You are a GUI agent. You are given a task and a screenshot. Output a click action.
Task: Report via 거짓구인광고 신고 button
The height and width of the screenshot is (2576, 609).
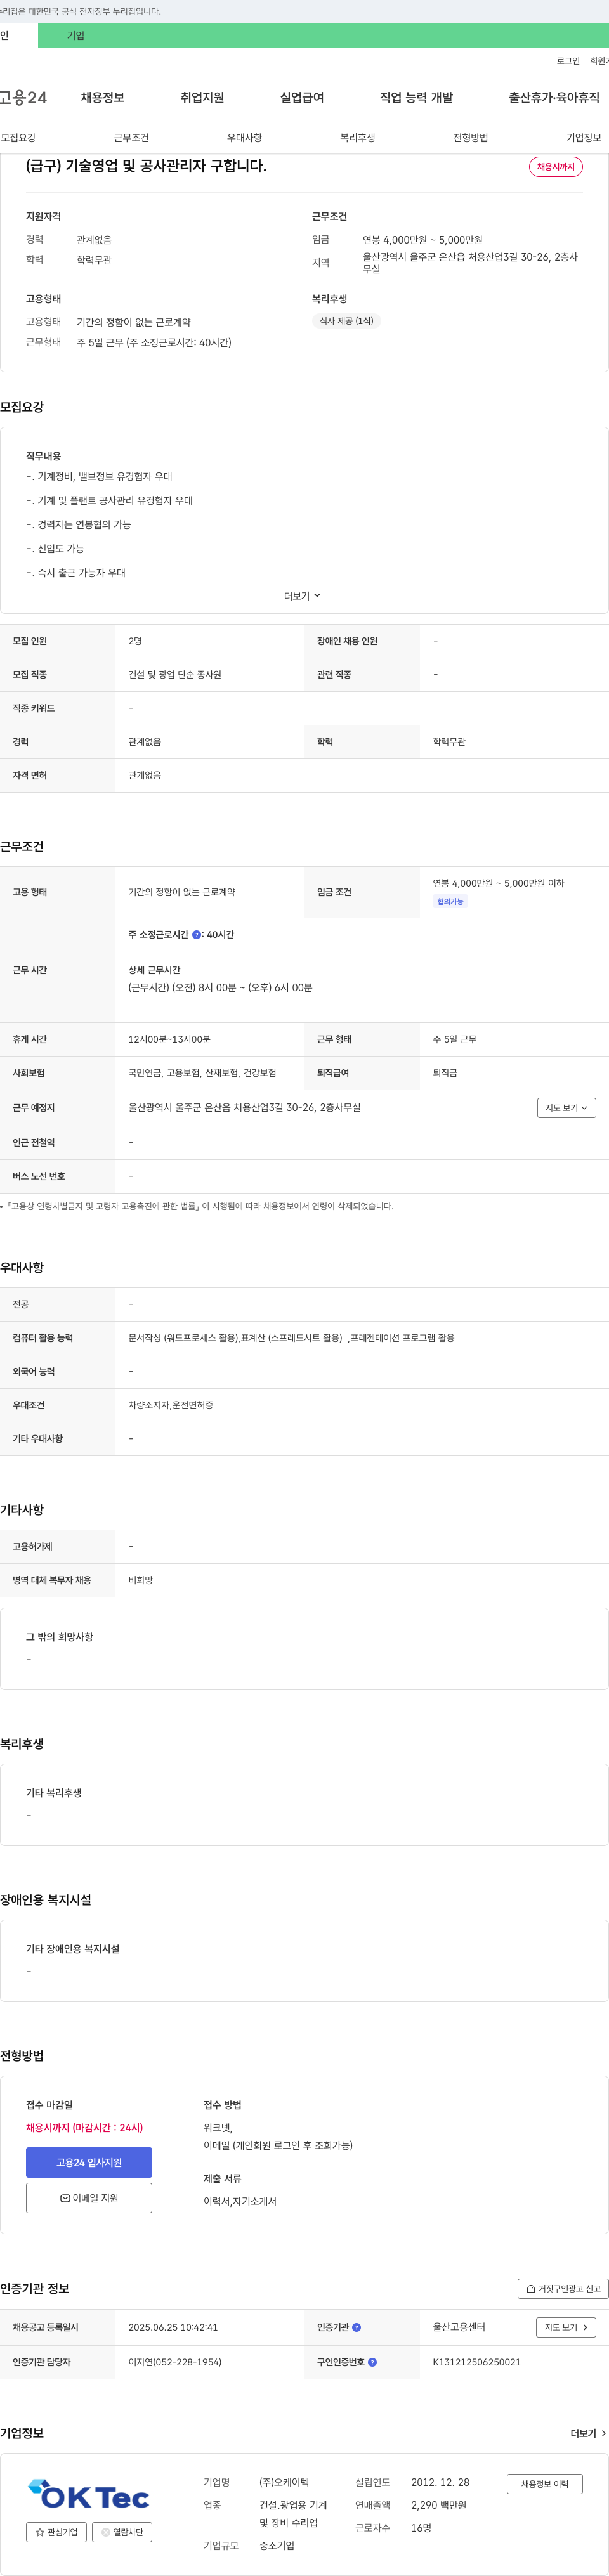[x=563, y=2289]
